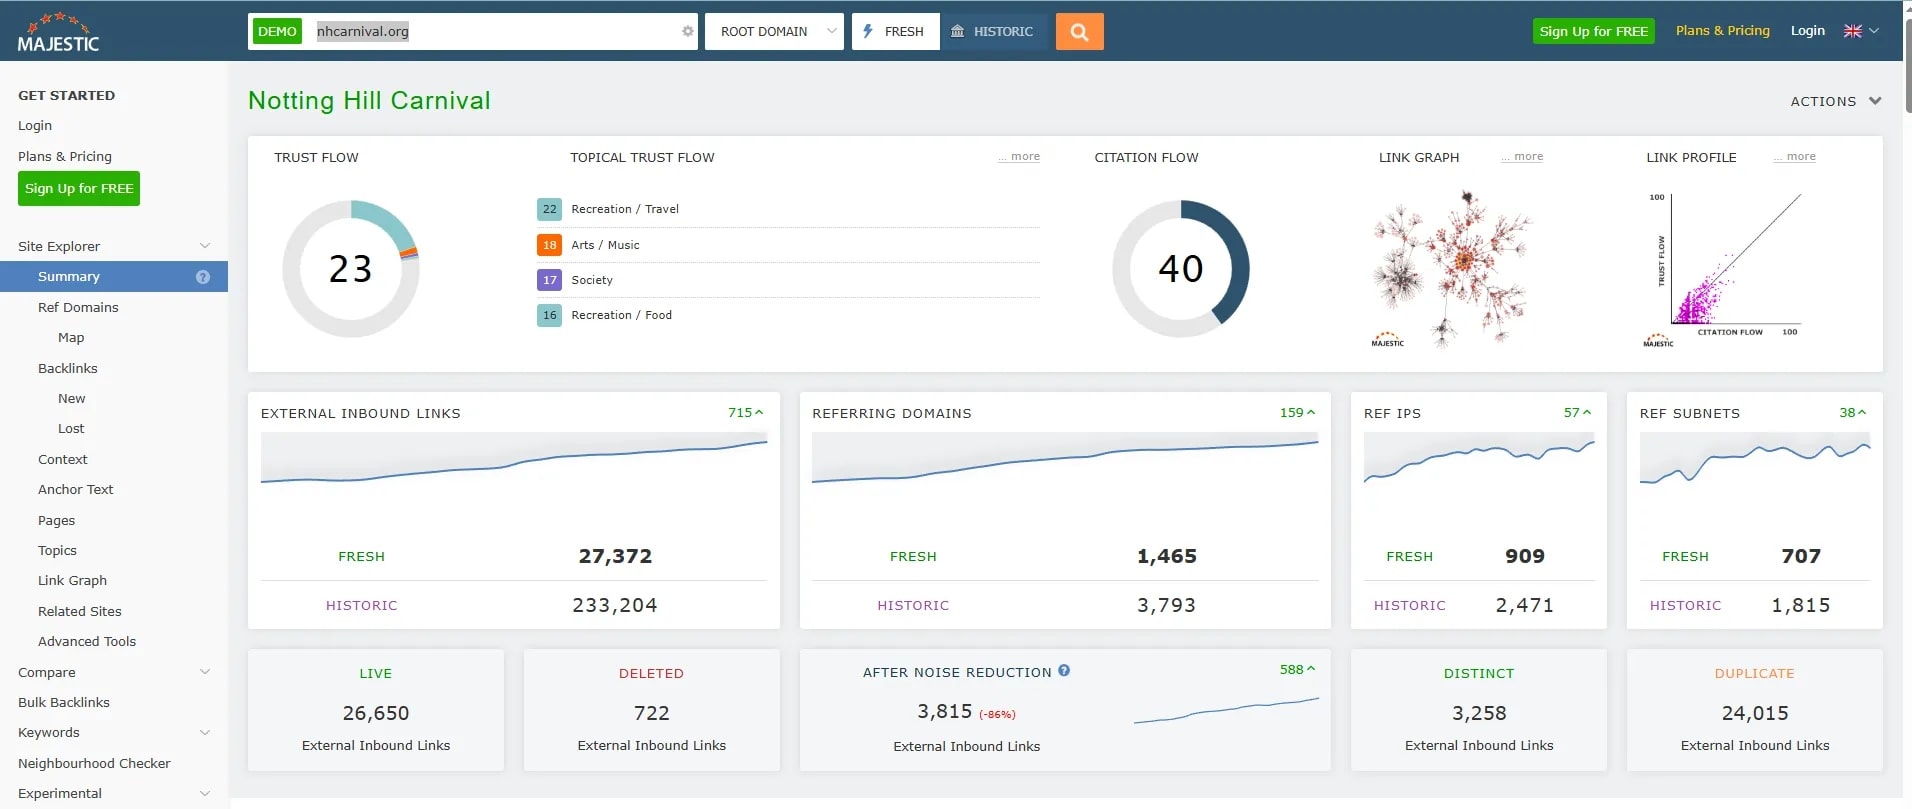Click the Trust Flow 23 donut chart
1912x809 pixels.
pyautogui.click(x=350, y=269)
